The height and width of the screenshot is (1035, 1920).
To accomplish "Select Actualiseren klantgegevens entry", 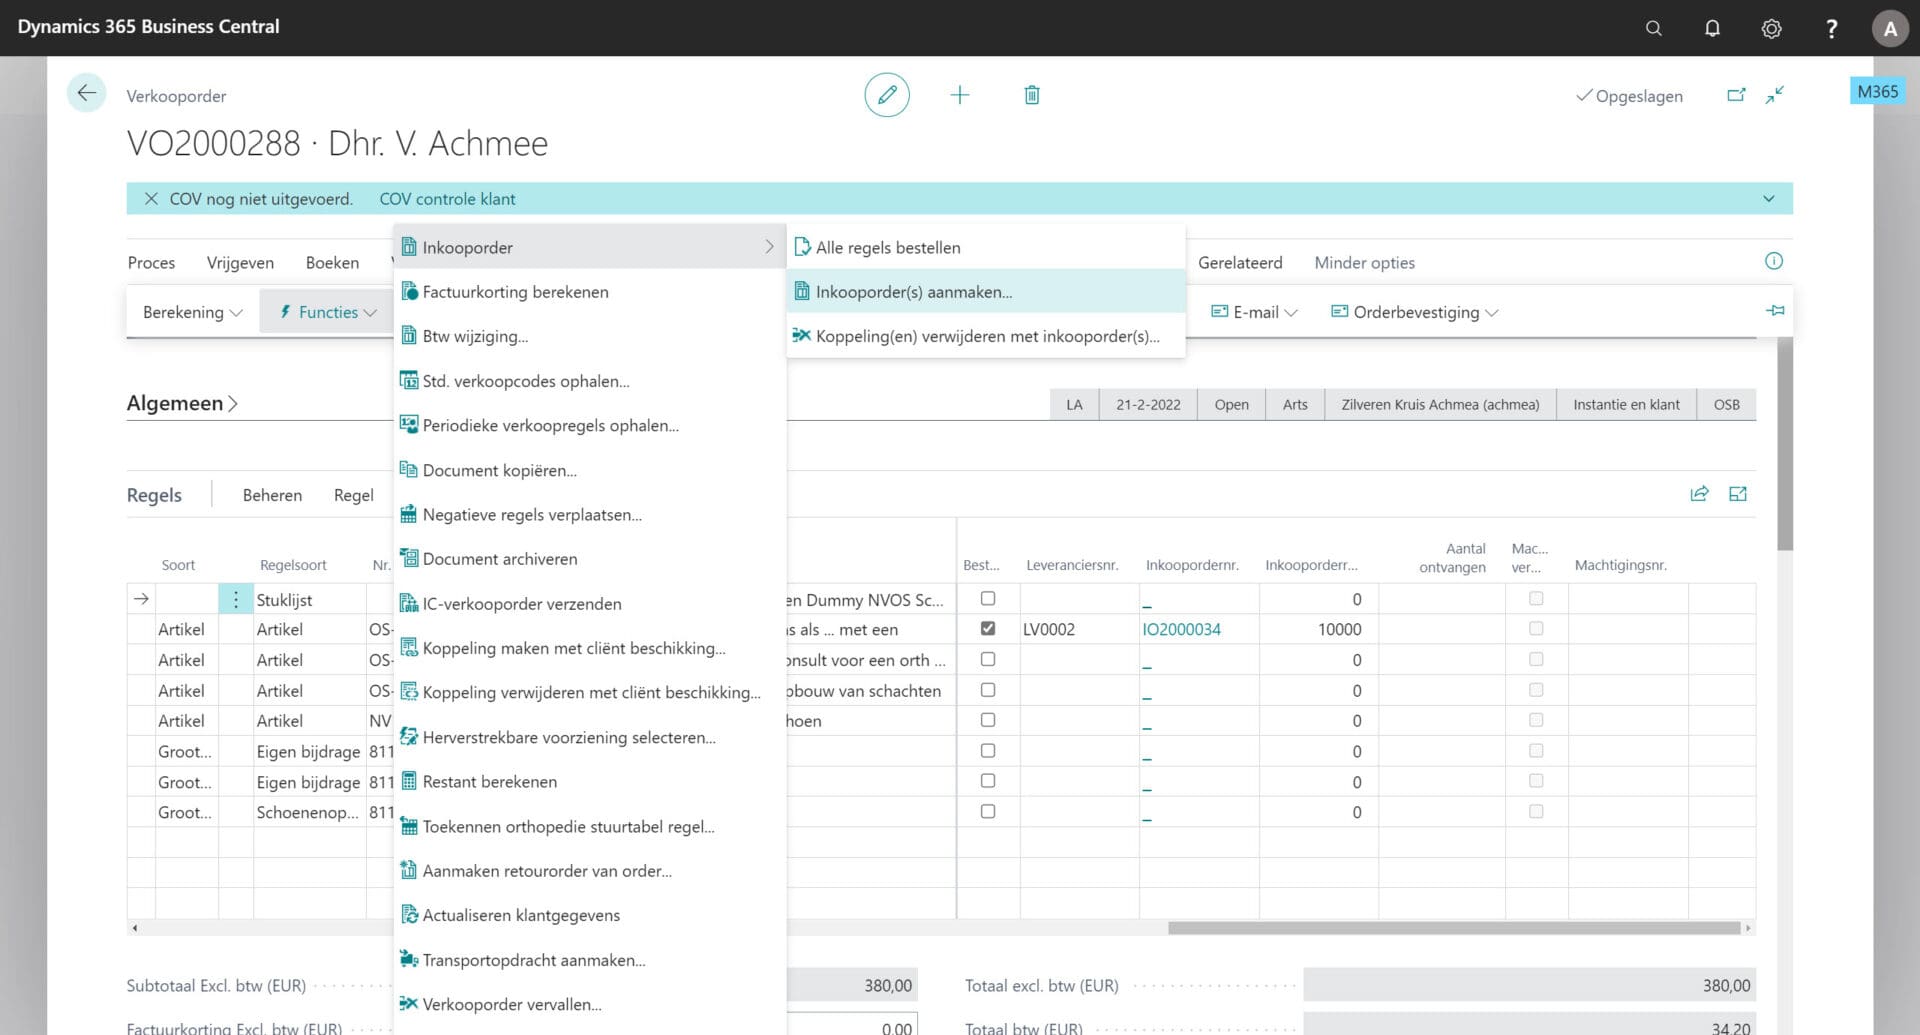I will tap(590, 915).
